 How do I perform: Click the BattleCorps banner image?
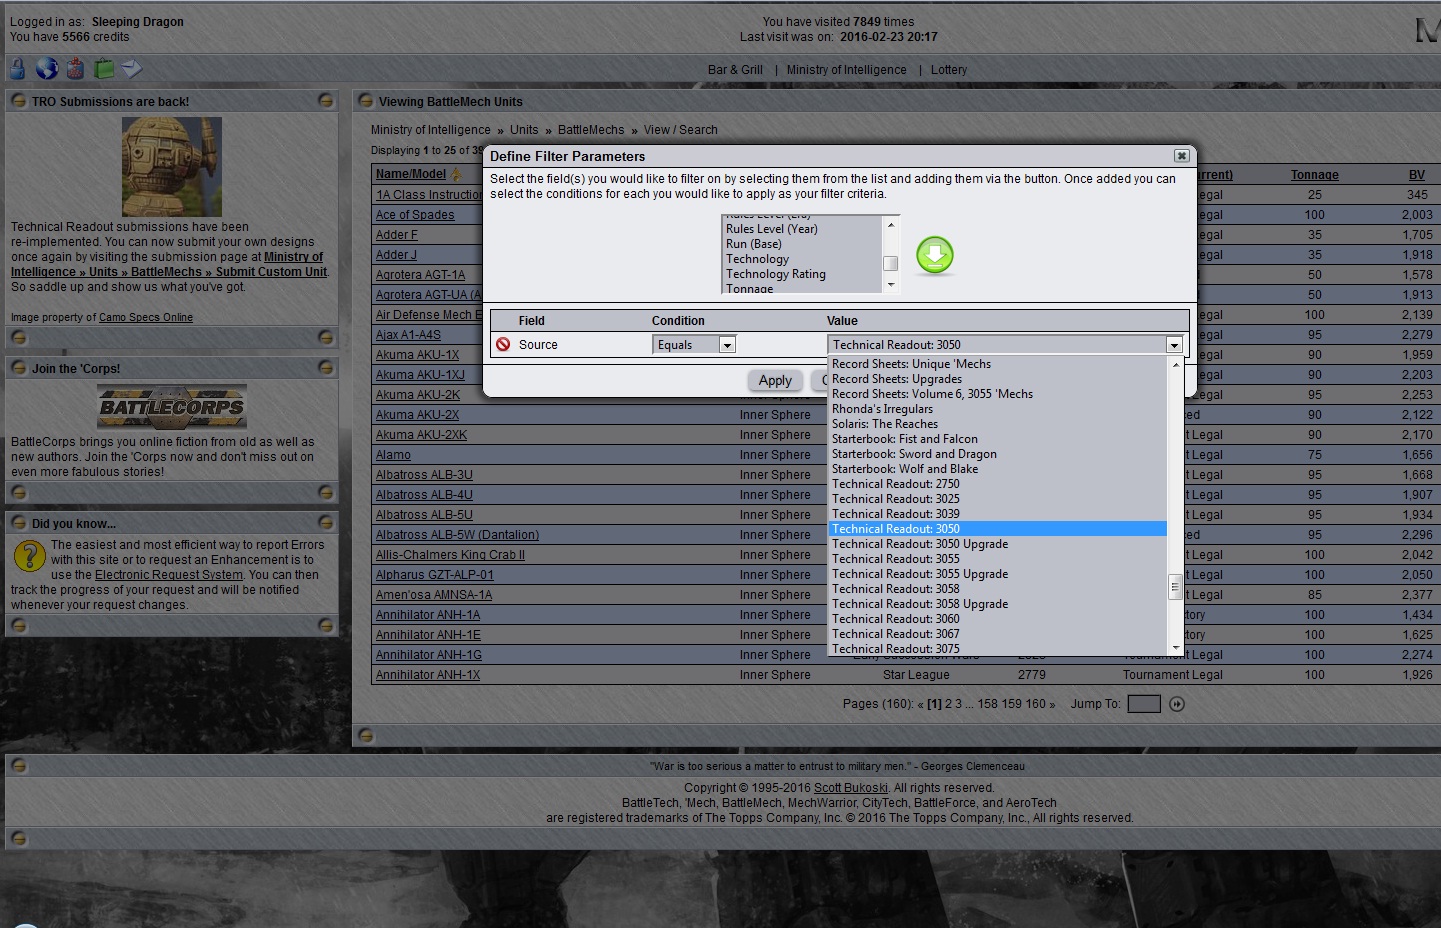click(172, 407)
